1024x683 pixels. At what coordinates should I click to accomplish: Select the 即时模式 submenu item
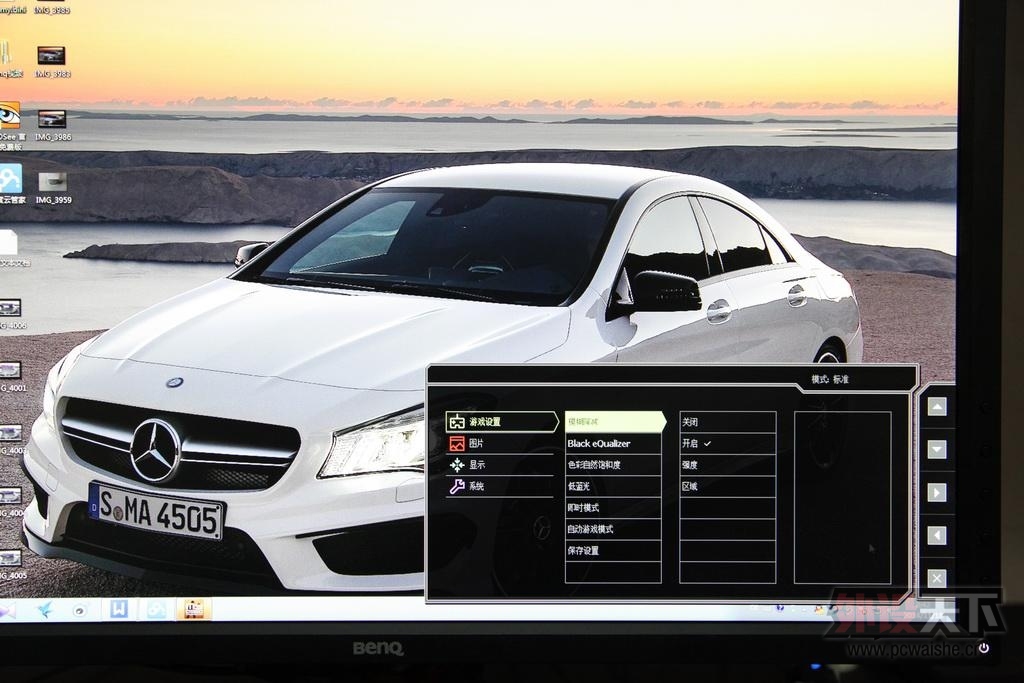pos(613,508)
